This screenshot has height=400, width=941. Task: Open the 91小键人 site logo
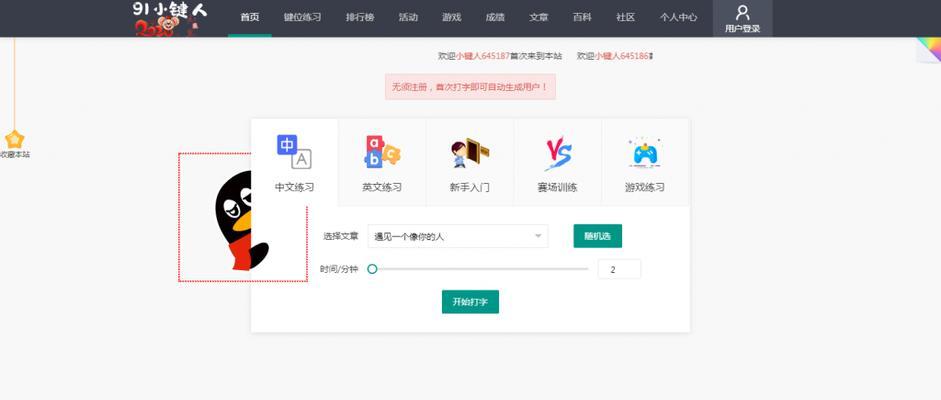(170, 19)
